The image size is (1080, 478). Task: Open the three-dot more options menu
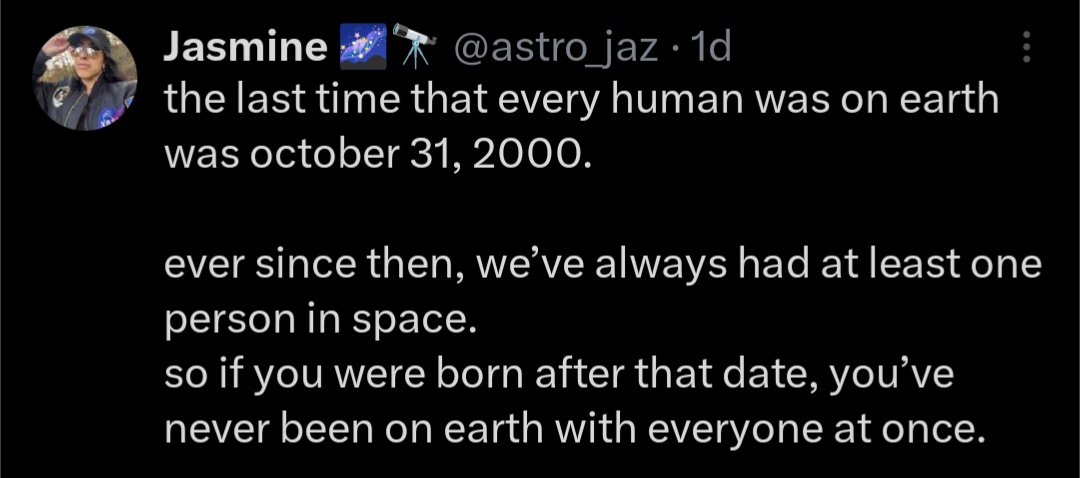pos(1027,48)
